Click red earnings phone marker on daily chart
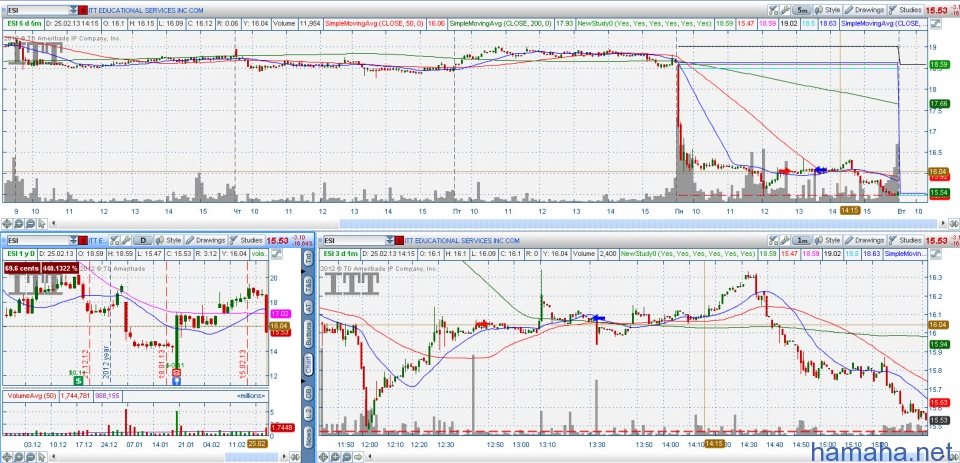Screen dimensions: 960x463 176,372
